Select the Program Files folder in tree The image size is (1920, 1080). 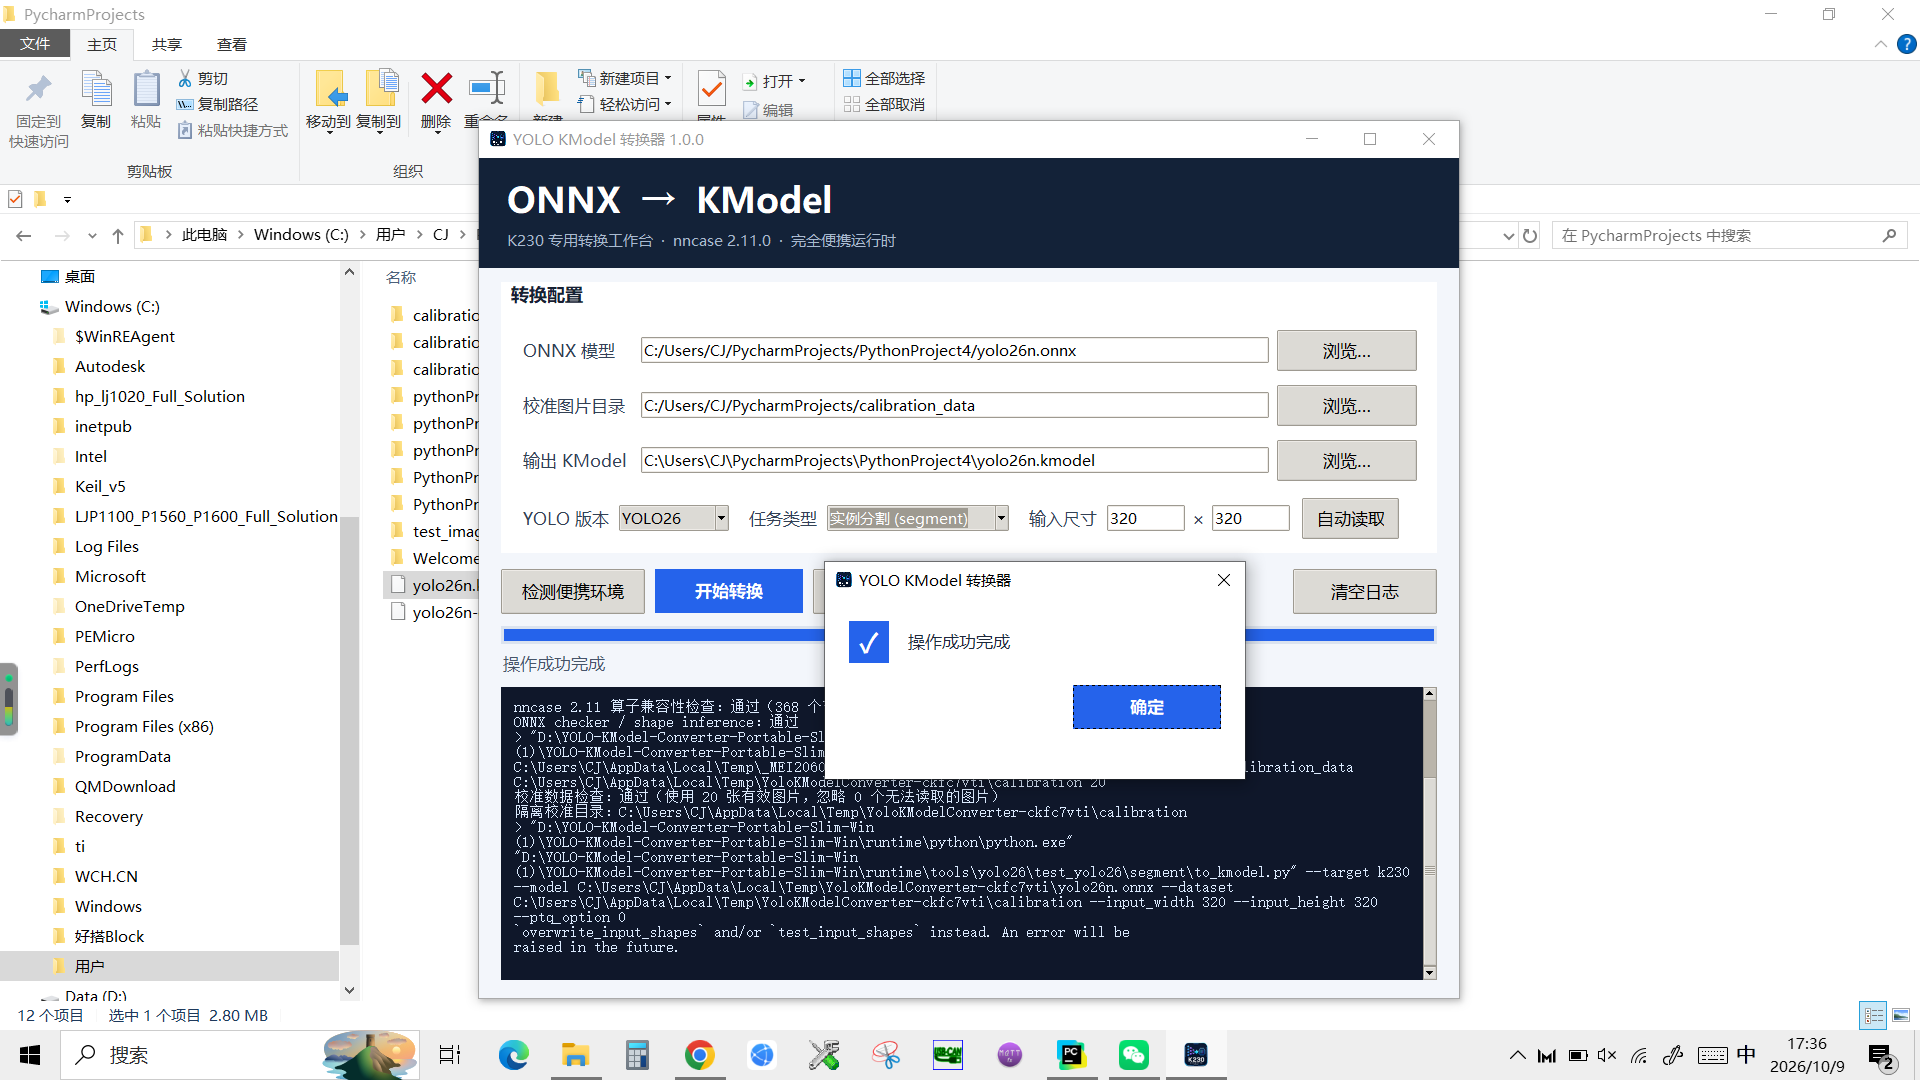click(124, 696)
